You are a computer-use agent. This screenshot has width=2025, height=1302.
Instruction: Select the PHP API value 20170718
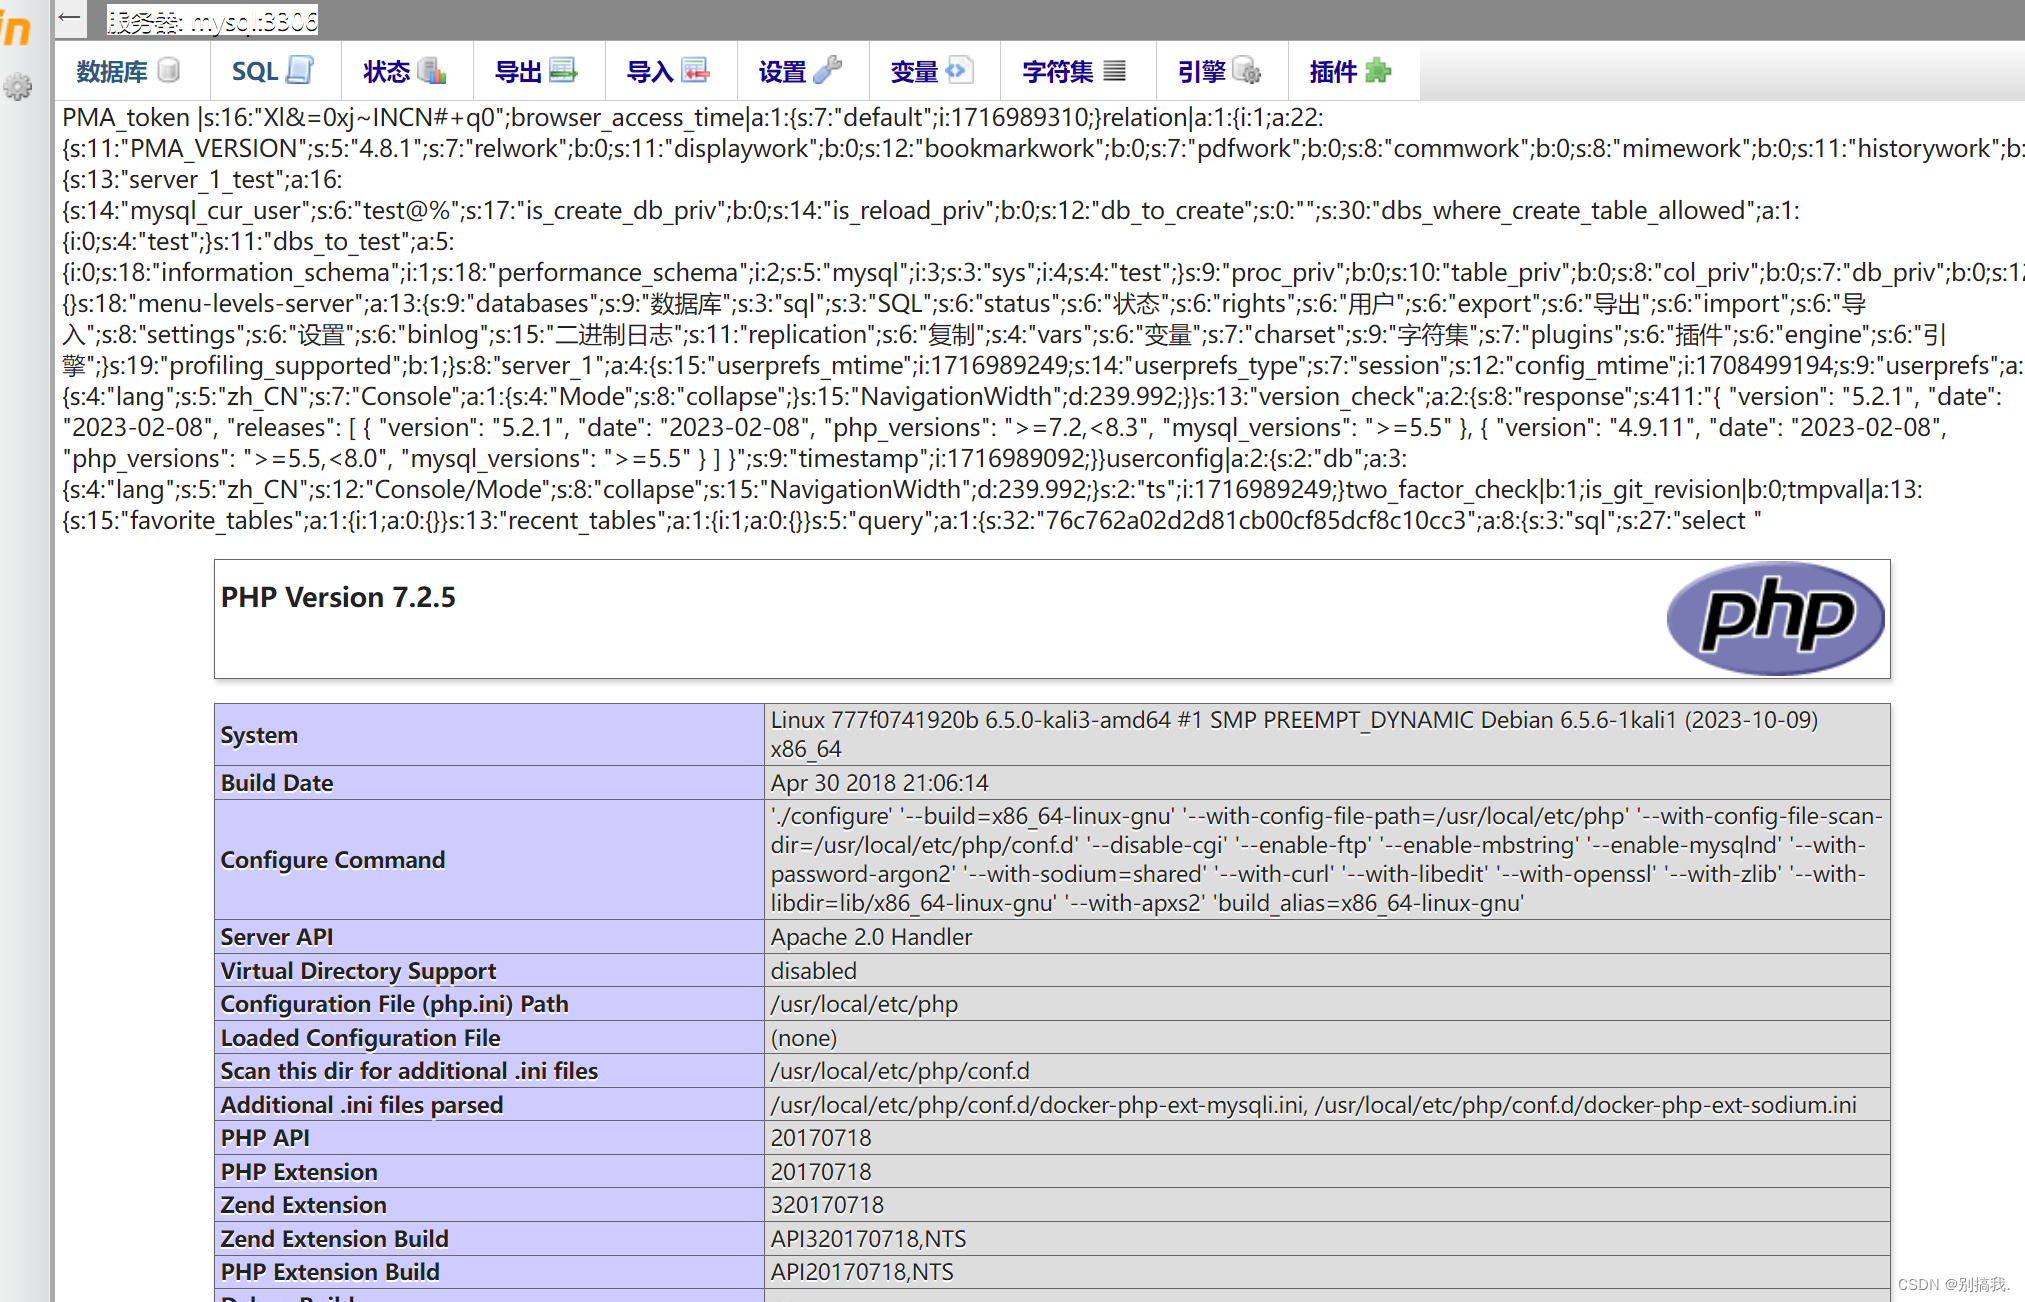tap(821, 1138)
